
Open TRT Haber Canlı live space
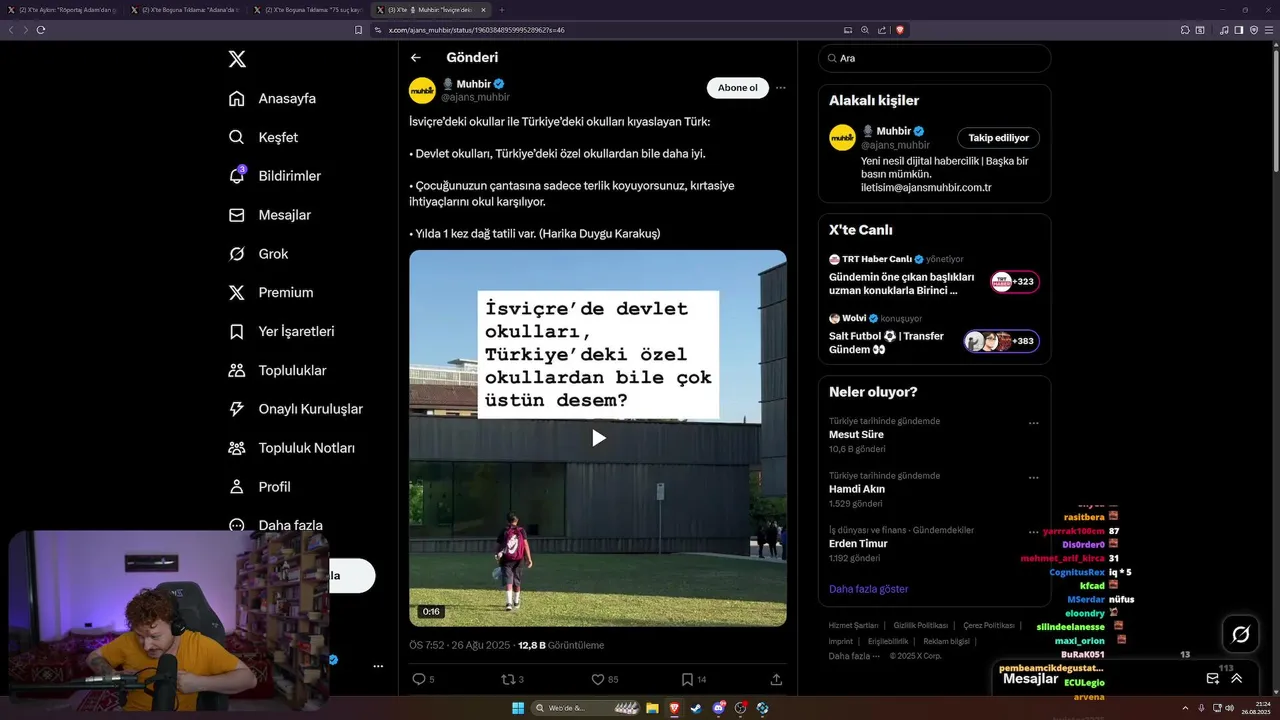click(934, 276)
